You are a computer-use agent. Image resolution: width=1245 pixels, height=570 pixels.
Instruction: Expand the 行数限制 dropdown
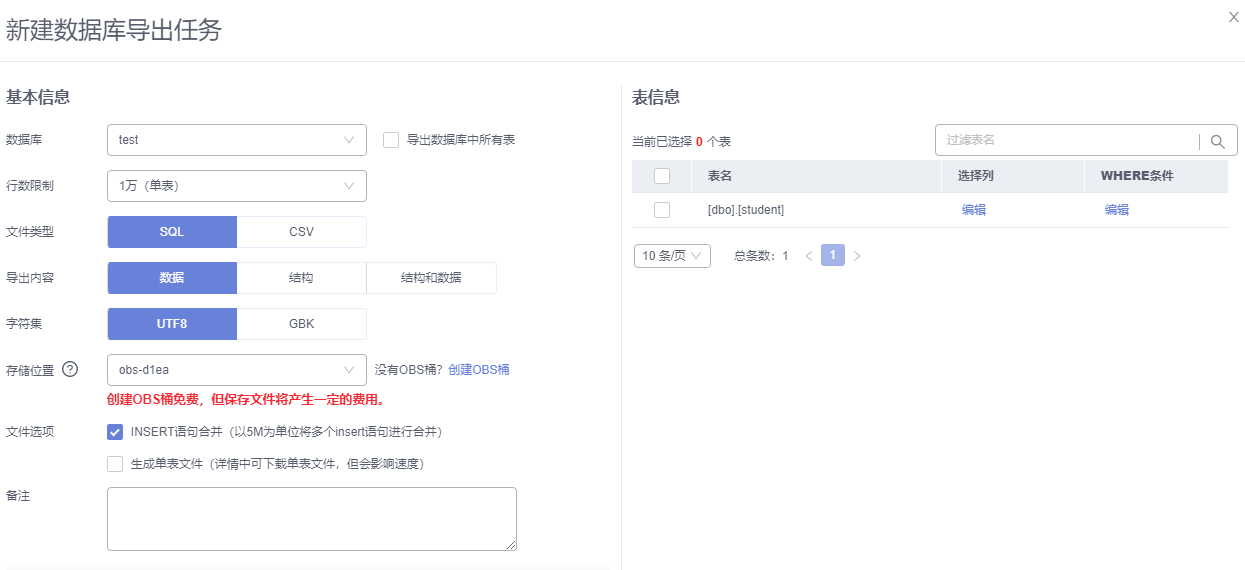237,186
